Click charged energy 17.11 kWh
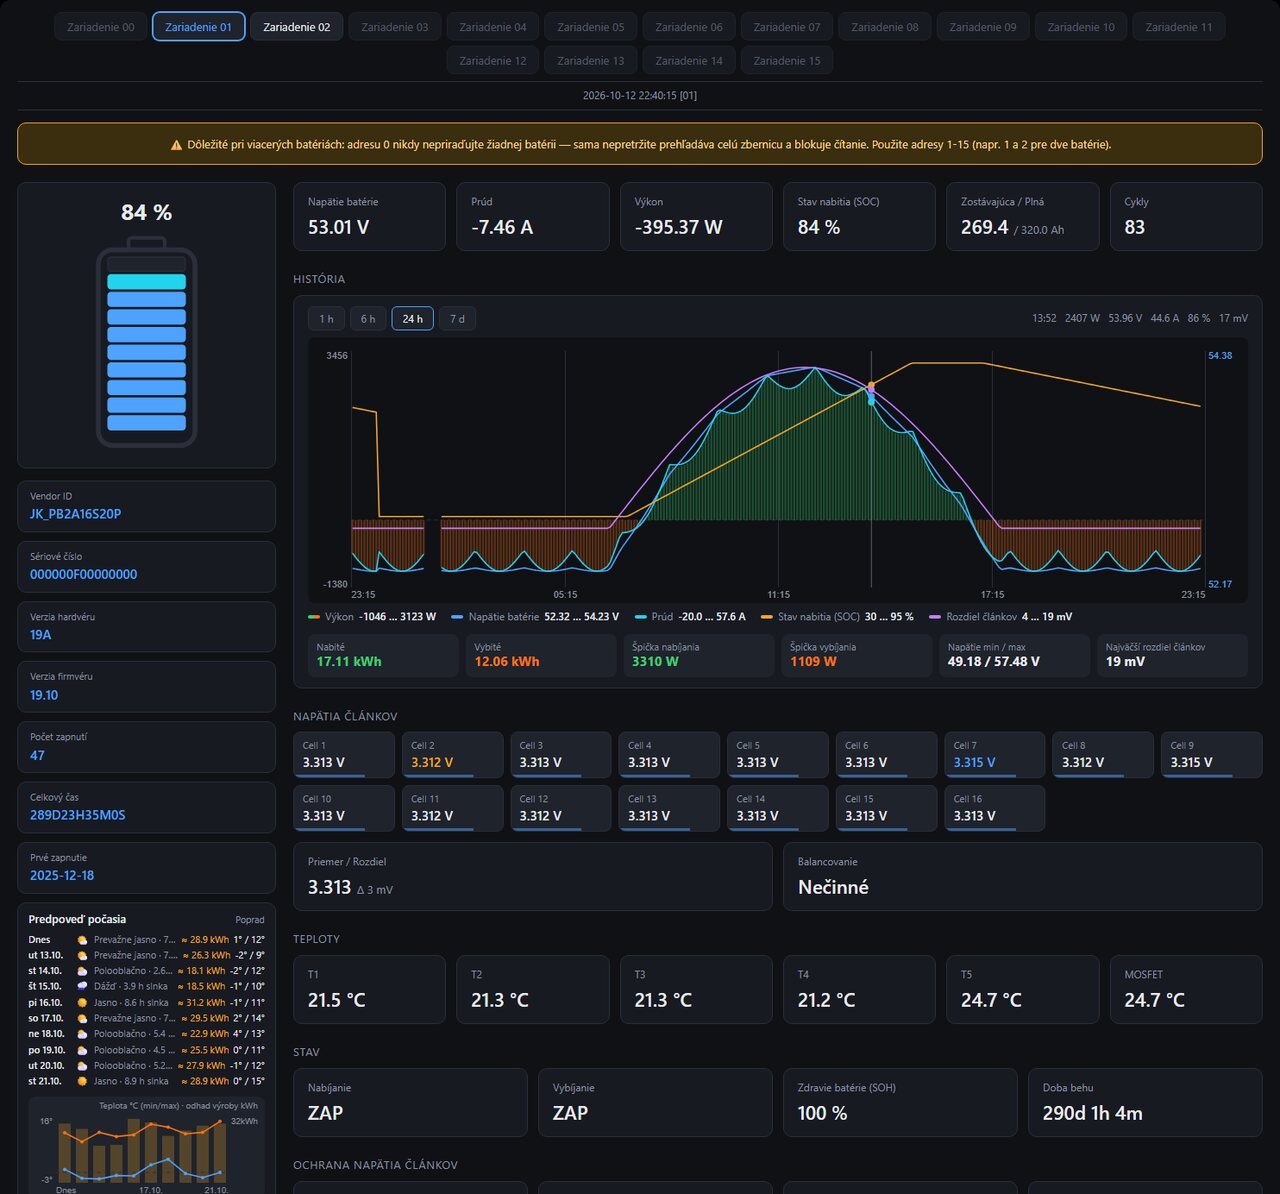The height and width of the screenshot is (1194, 1280). (349, 662)
